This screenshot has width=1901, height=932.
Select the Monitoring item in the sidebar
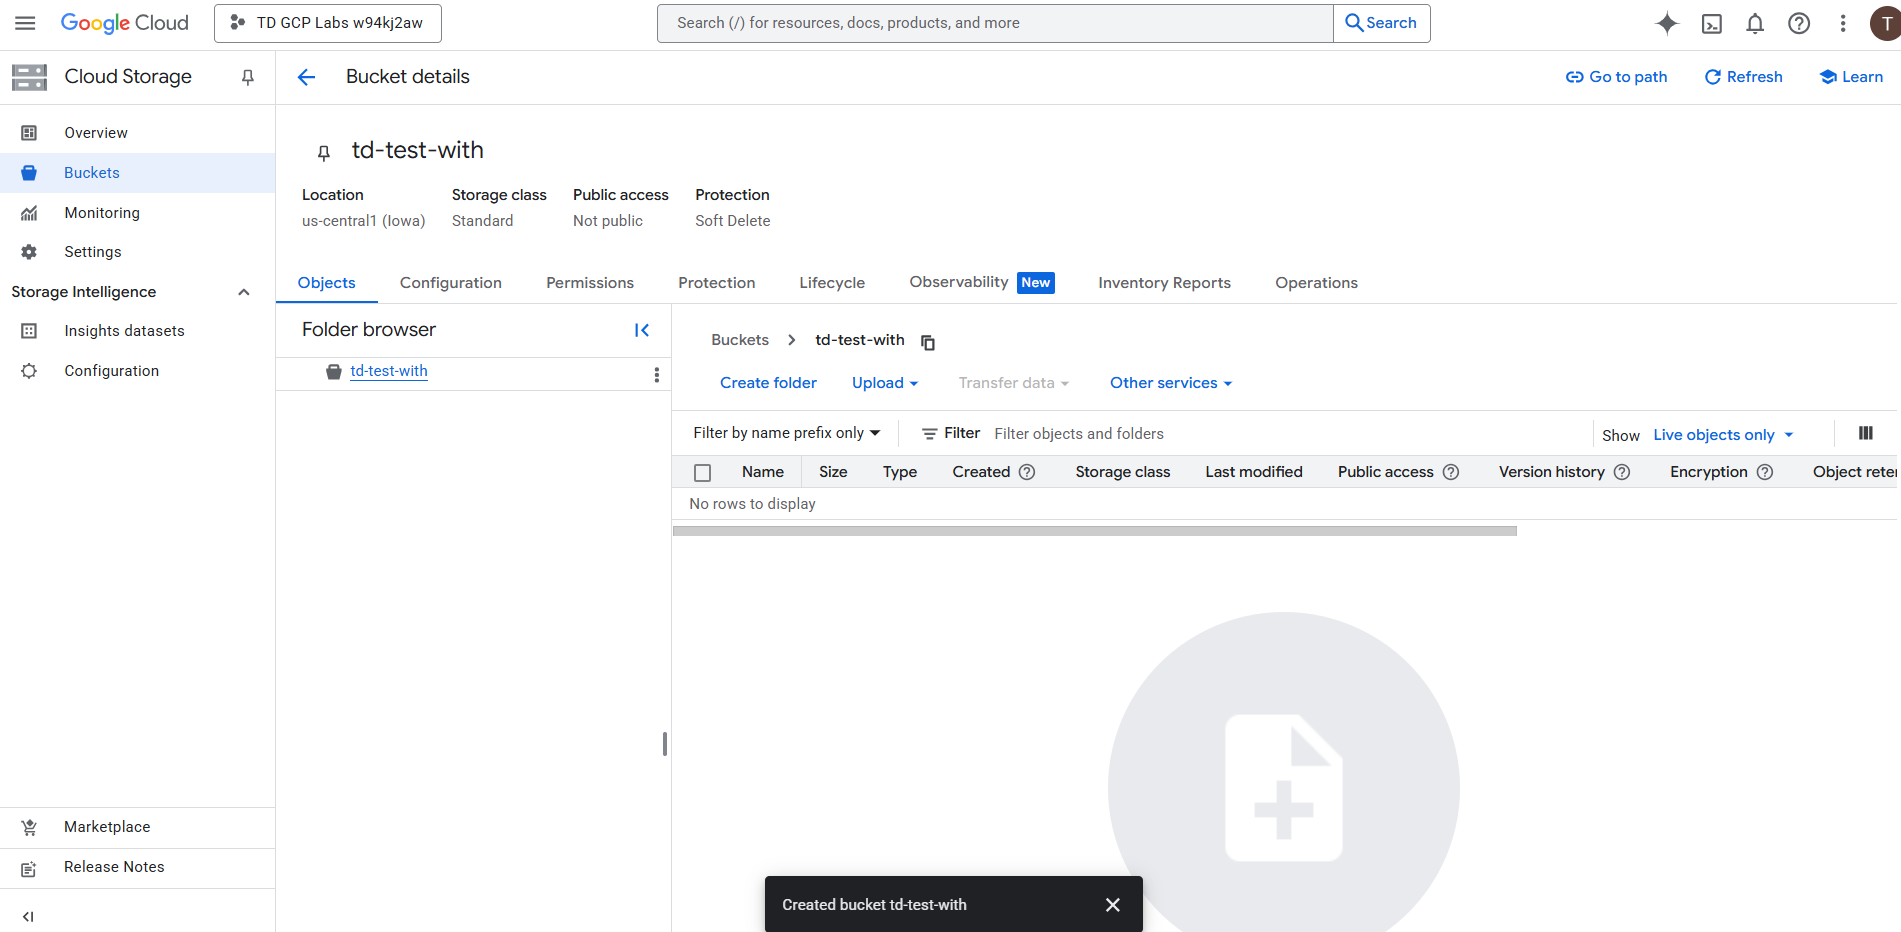point(102,212)
